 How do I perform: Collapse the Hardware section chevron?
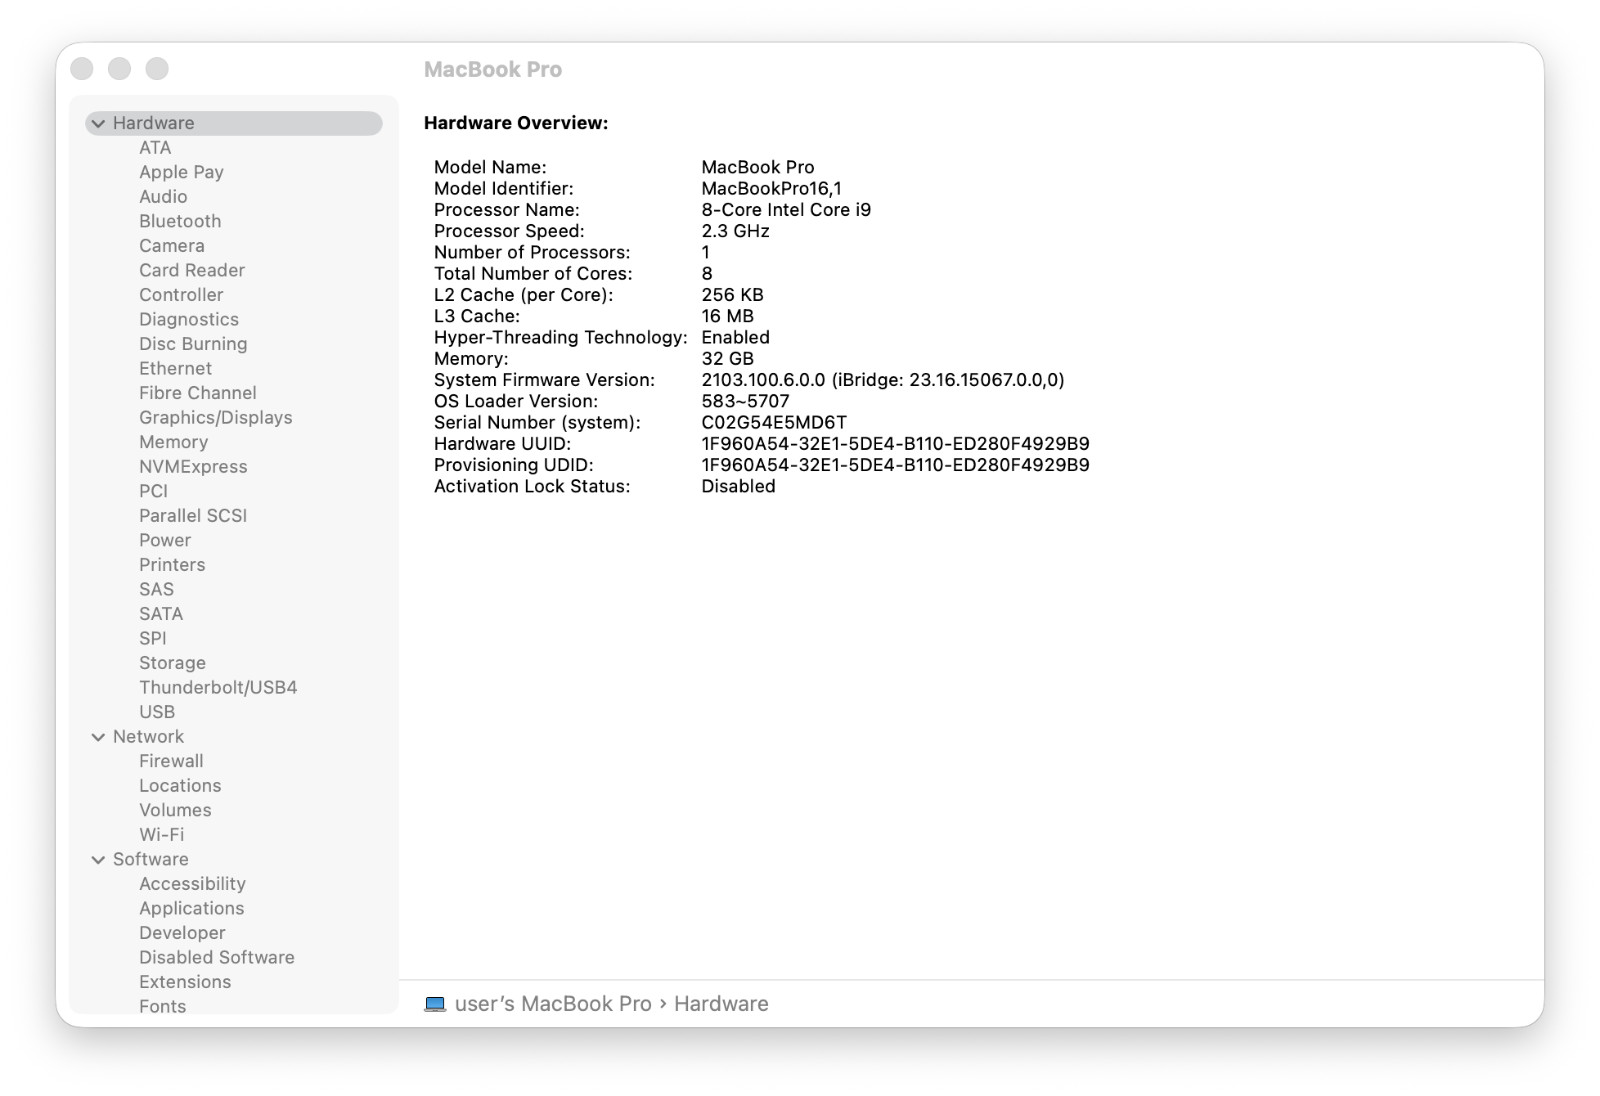(x=98, y=123)
